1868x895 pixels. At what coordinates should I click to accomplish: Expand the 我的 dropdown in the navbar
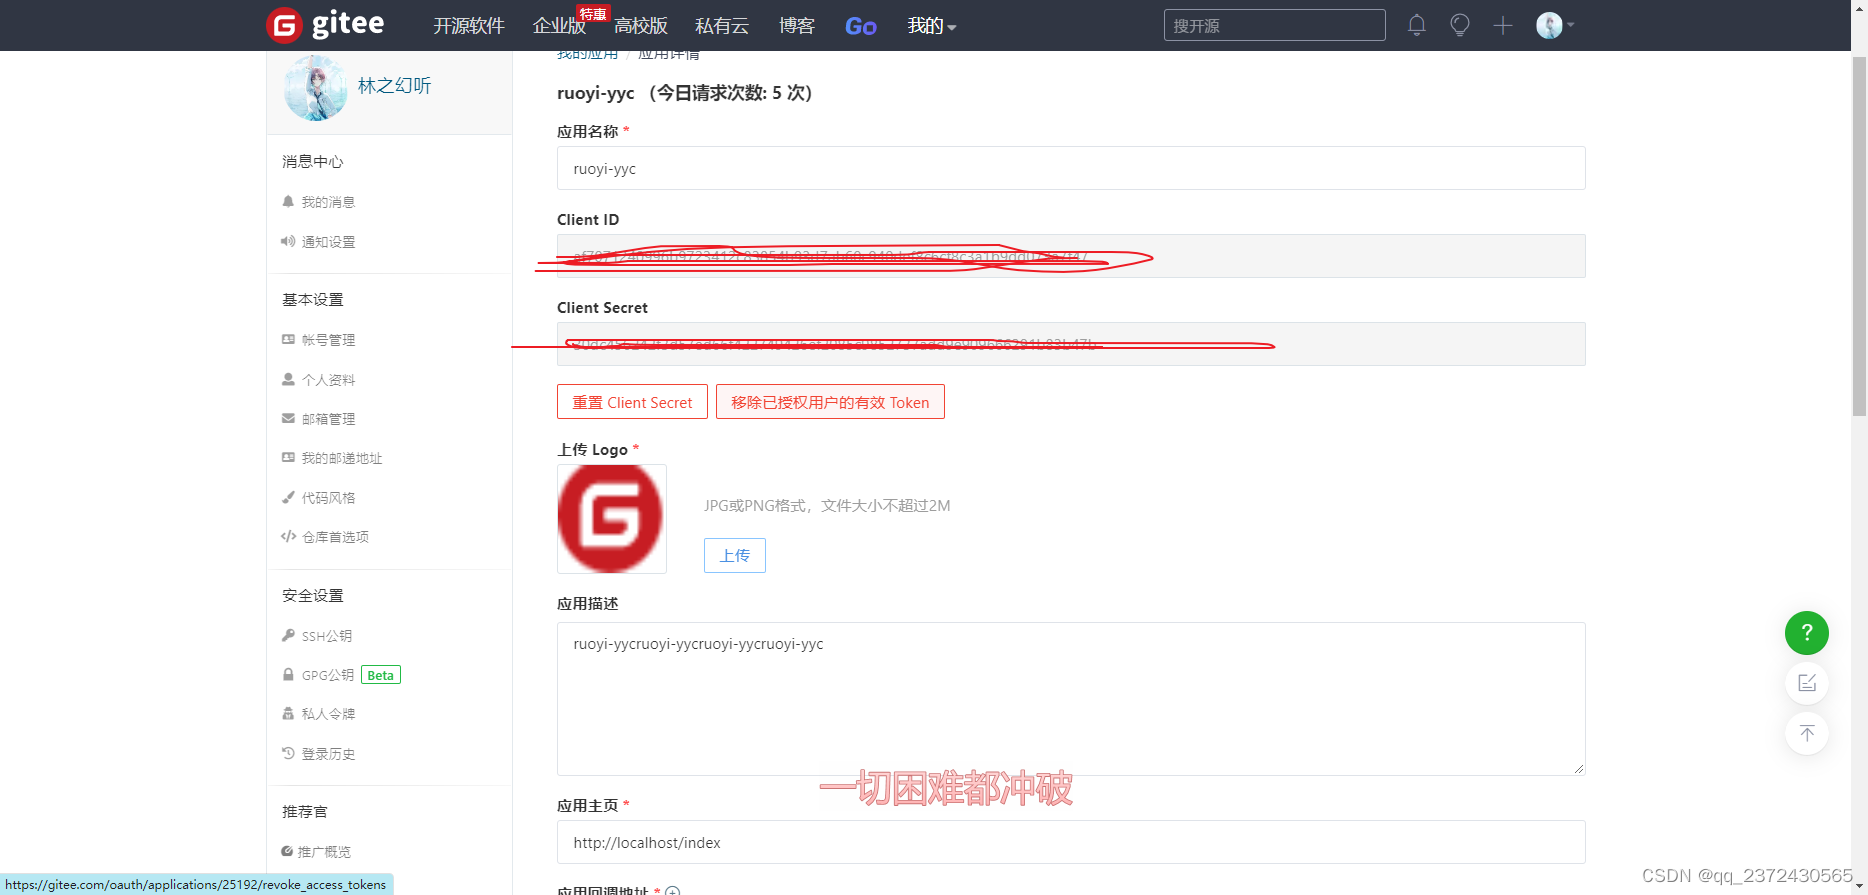(x=932, y=26)
